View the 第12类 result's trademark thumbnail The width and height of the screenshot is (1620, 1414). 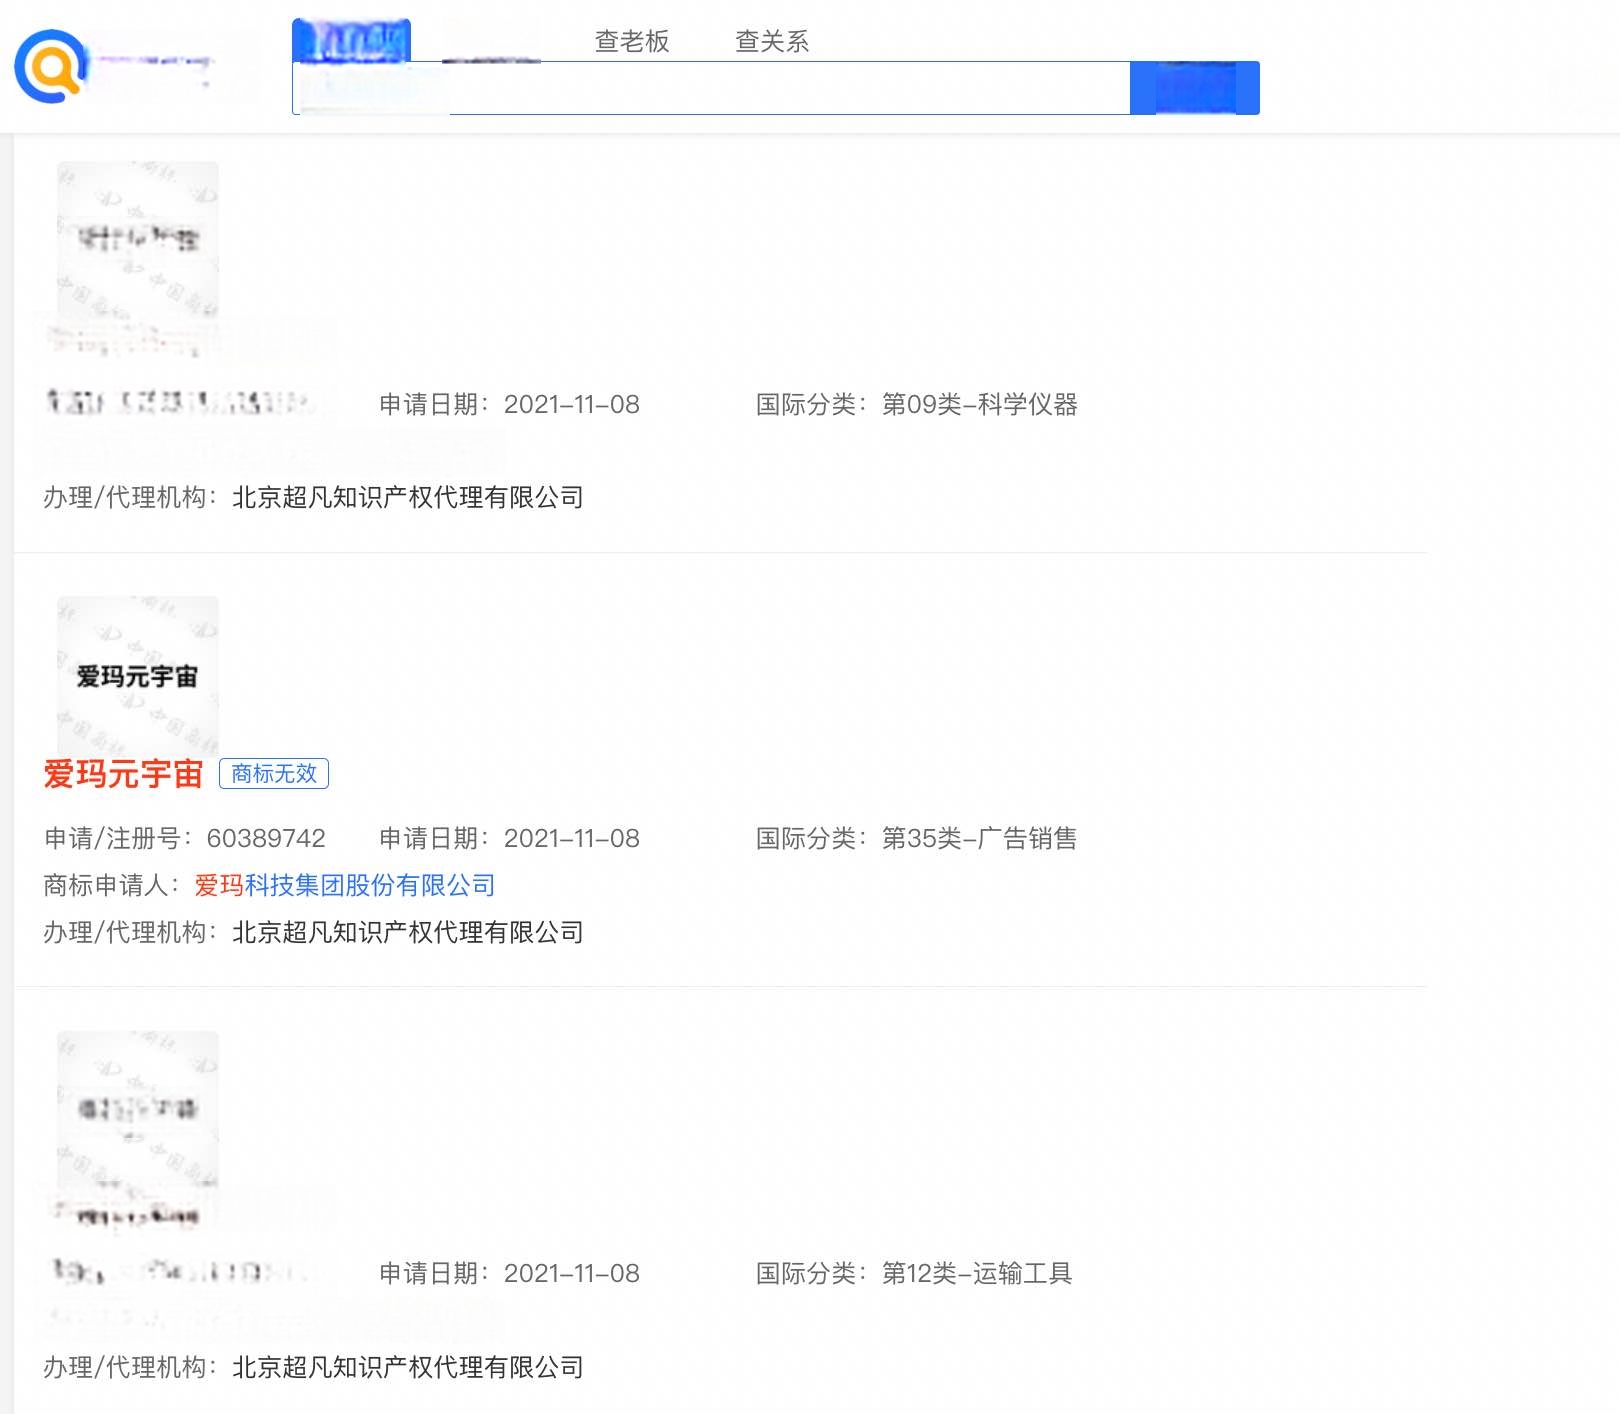tap(138, 1110)
